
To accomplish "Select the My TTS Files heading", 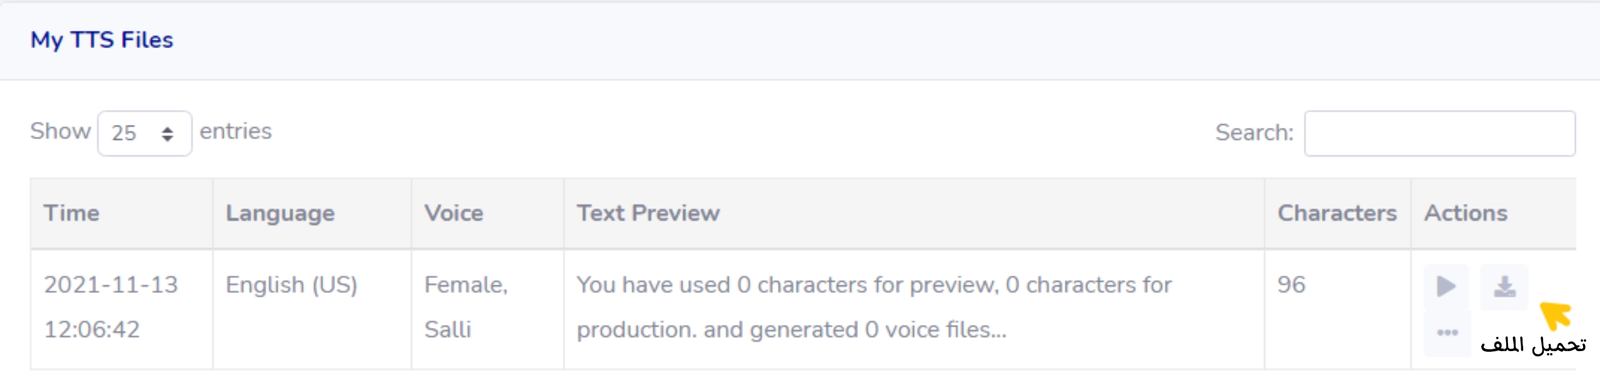I will [102, 40].
